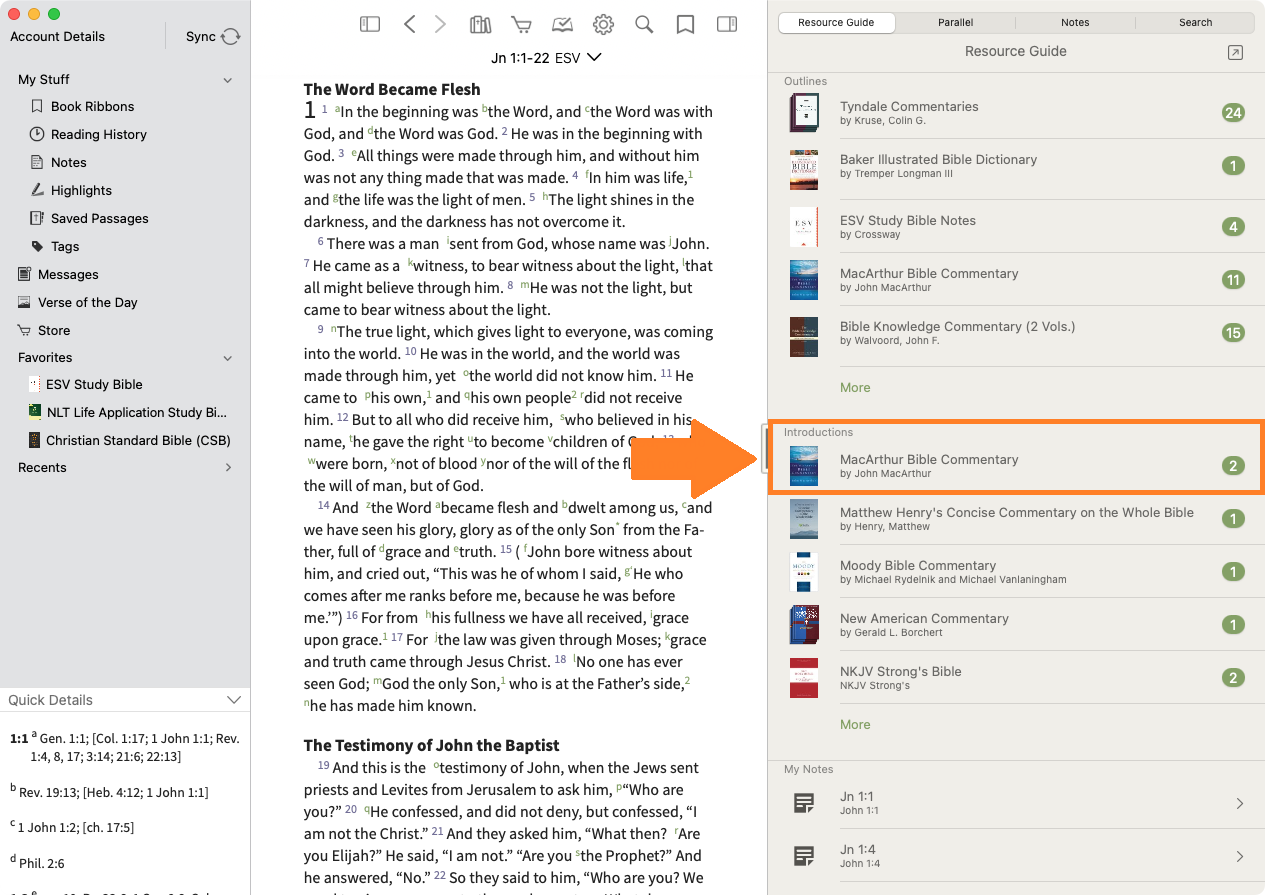Switch to the Notes tab

pyautogui.click(x=1075, y=22)
